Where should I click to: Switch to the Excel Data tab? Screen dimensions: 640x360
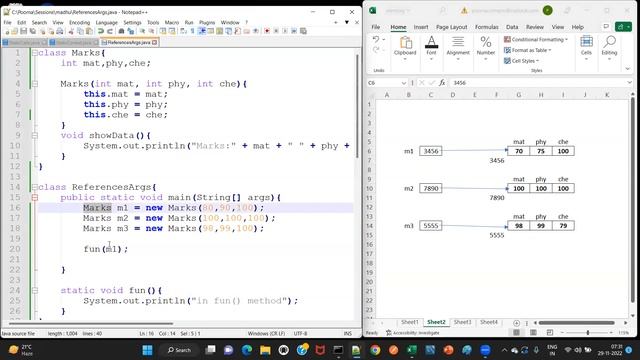point(512,27)
